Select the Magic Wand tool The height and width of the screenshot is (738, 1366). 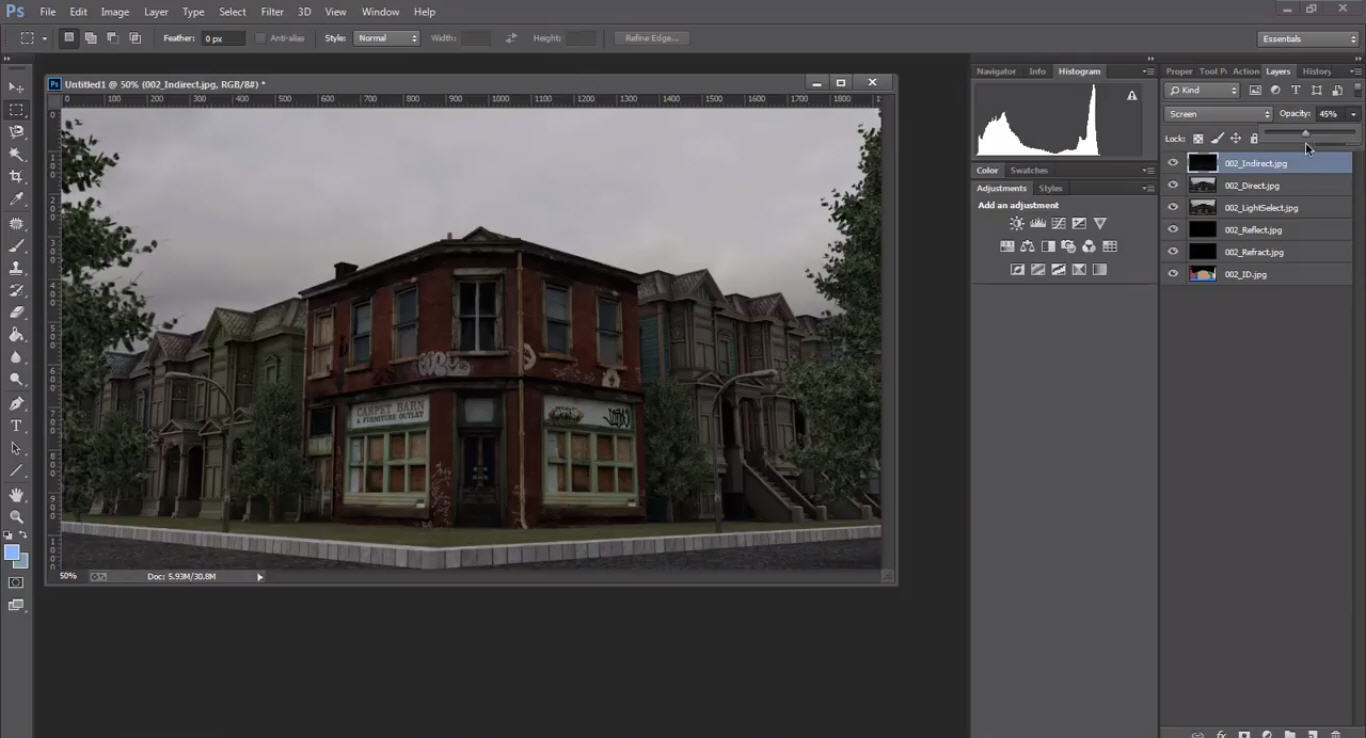pyautogui.click(x=16, y=154)
